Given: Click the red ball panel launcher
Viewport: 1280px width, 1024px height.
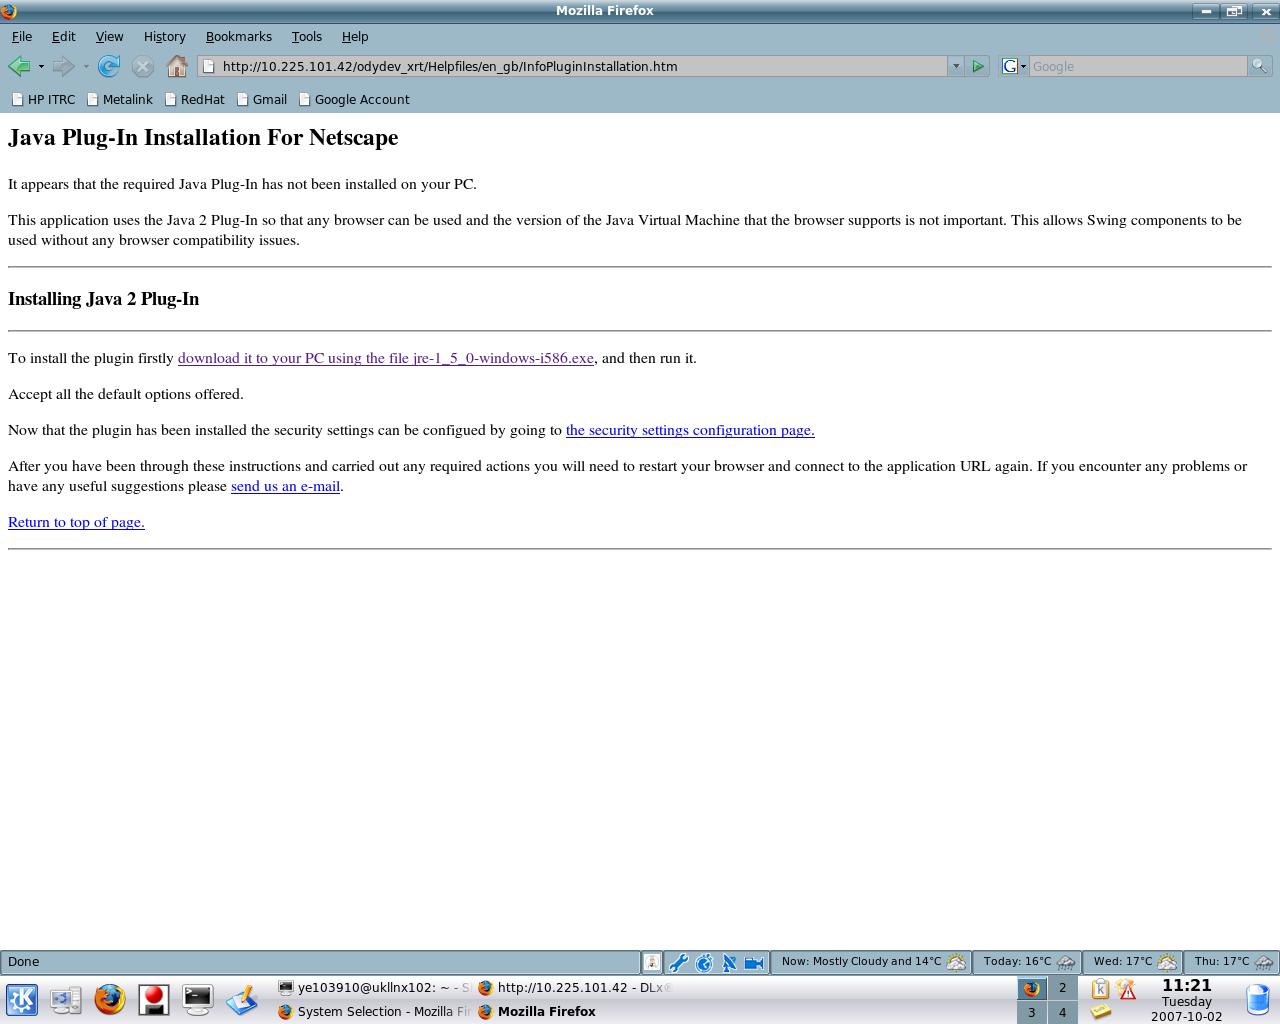Looking at the screenshot, I should click(154, 999).
